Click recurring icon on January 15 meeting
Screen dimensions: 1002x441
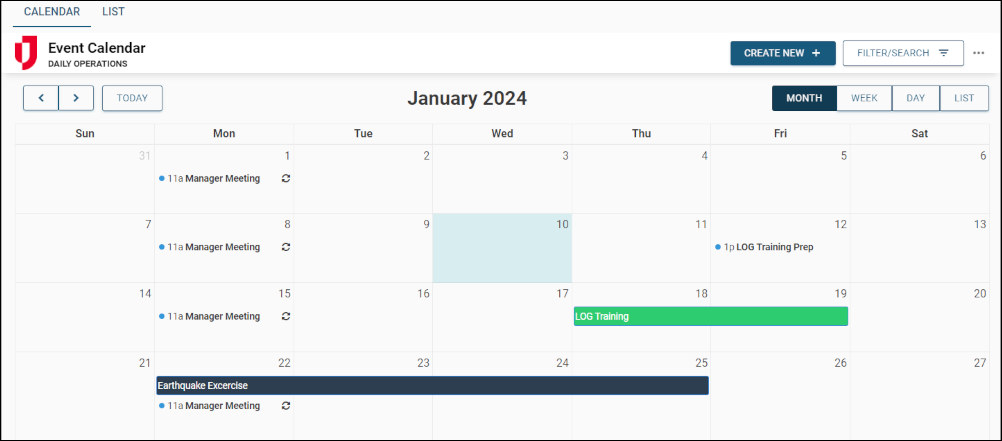tap(286, 316)
